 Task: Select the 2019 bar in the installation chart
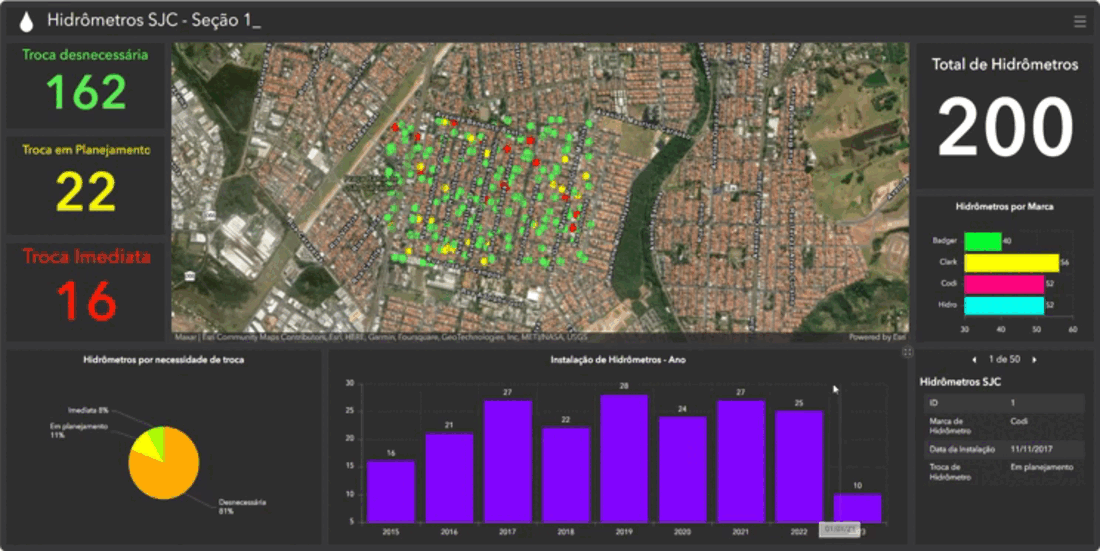623,458
